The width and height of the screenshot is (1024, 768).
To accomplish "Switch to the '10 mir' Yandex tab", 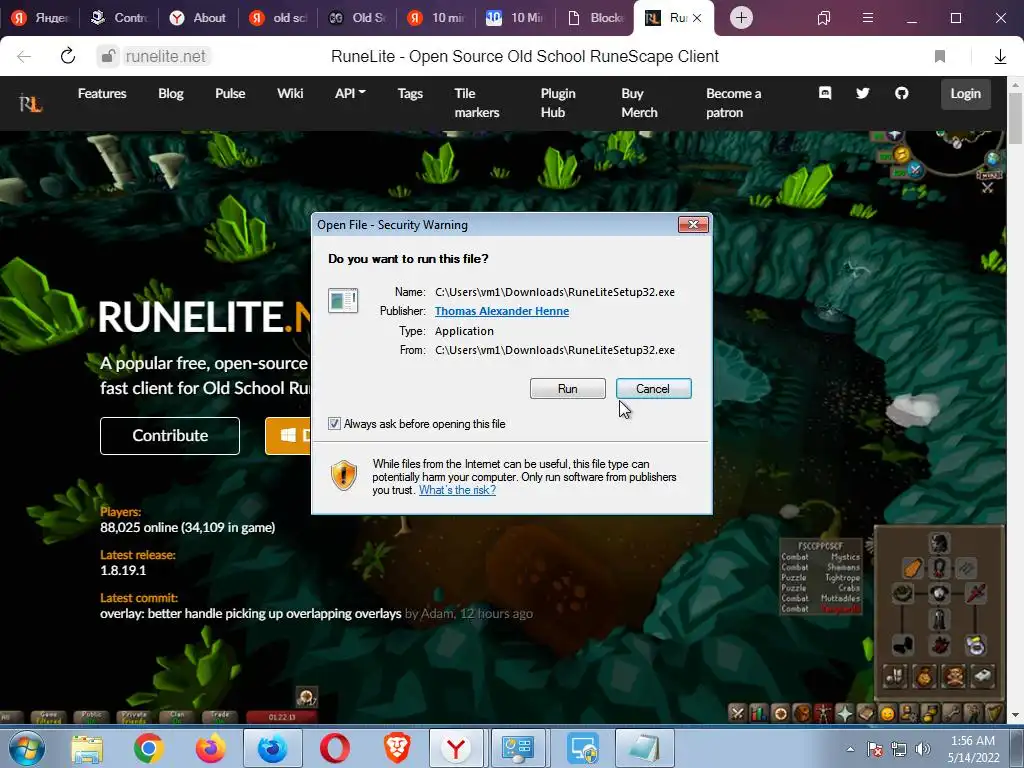I will 436,18.
